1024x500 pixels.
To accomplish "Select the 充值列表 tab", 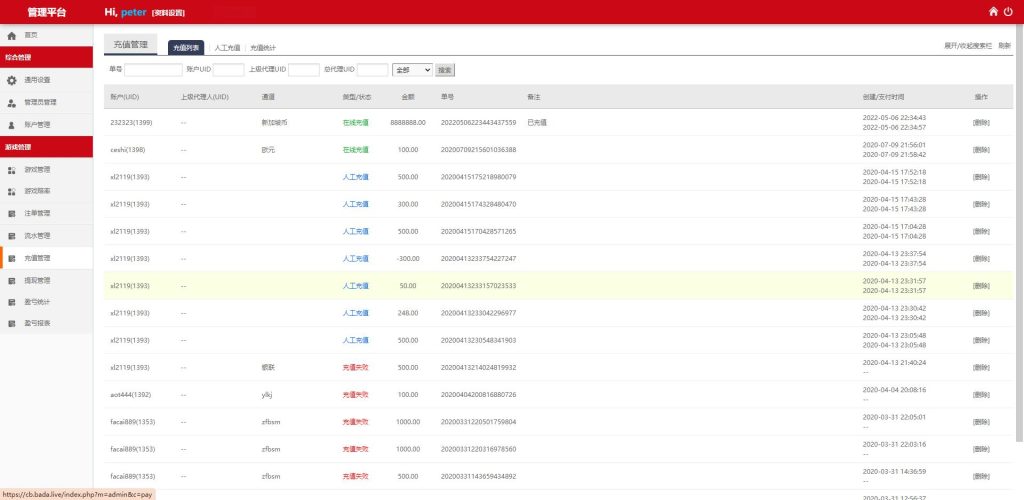I will pos(186,47).
